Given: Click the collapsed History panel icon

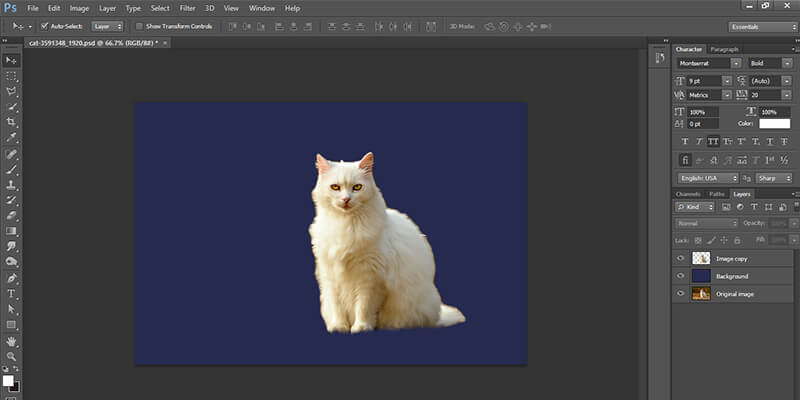Looking at the screenshot, I should point(660,58).
